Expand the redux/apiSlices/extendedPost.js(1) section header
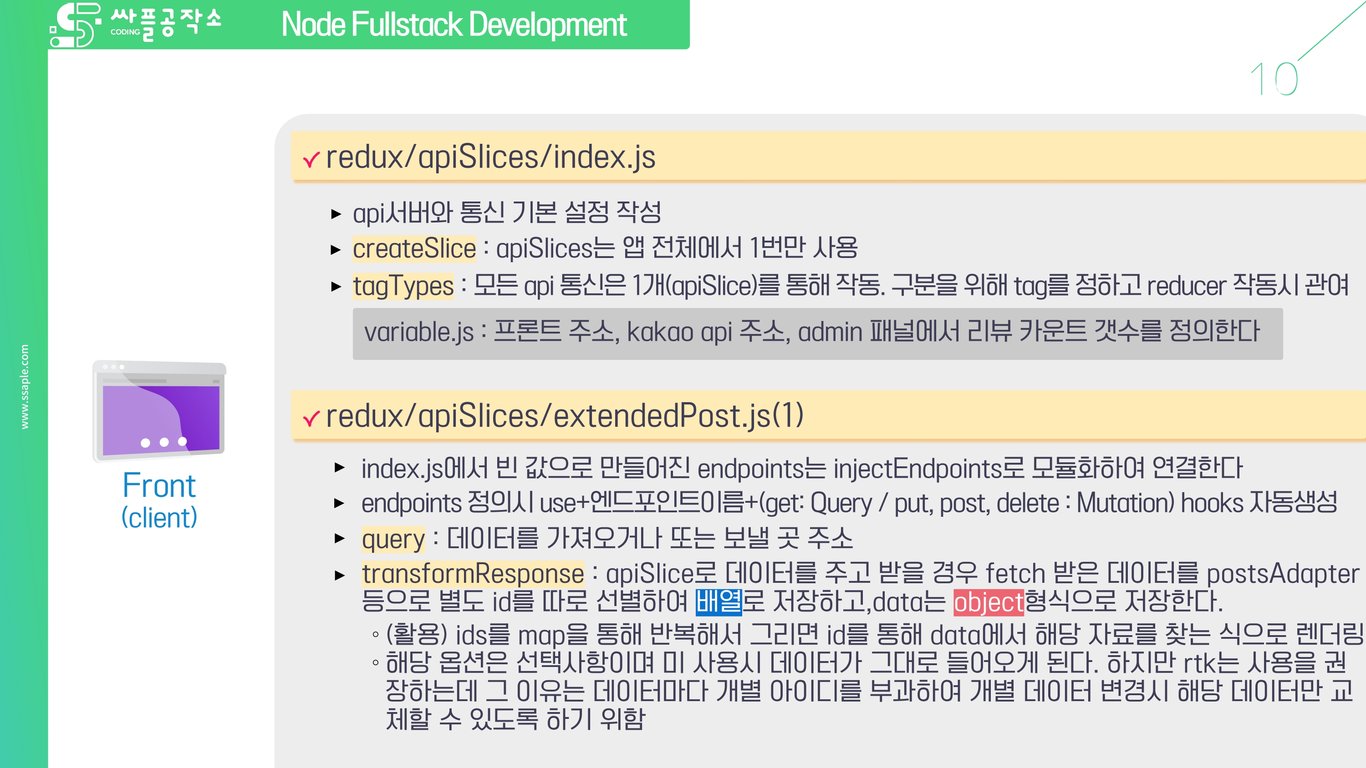This screenshot has height=768, width=1366. 540,414
